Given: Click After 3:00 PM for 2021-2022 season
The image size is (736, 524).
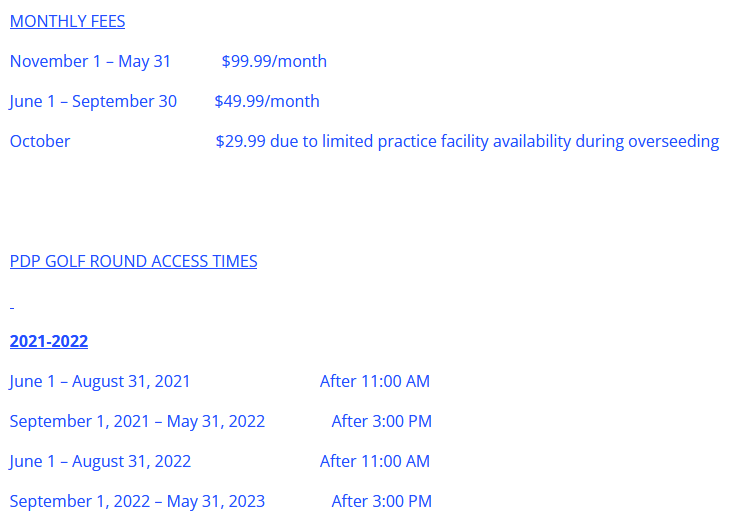Looking at the screenshot, I should click(x=382, y=421).
